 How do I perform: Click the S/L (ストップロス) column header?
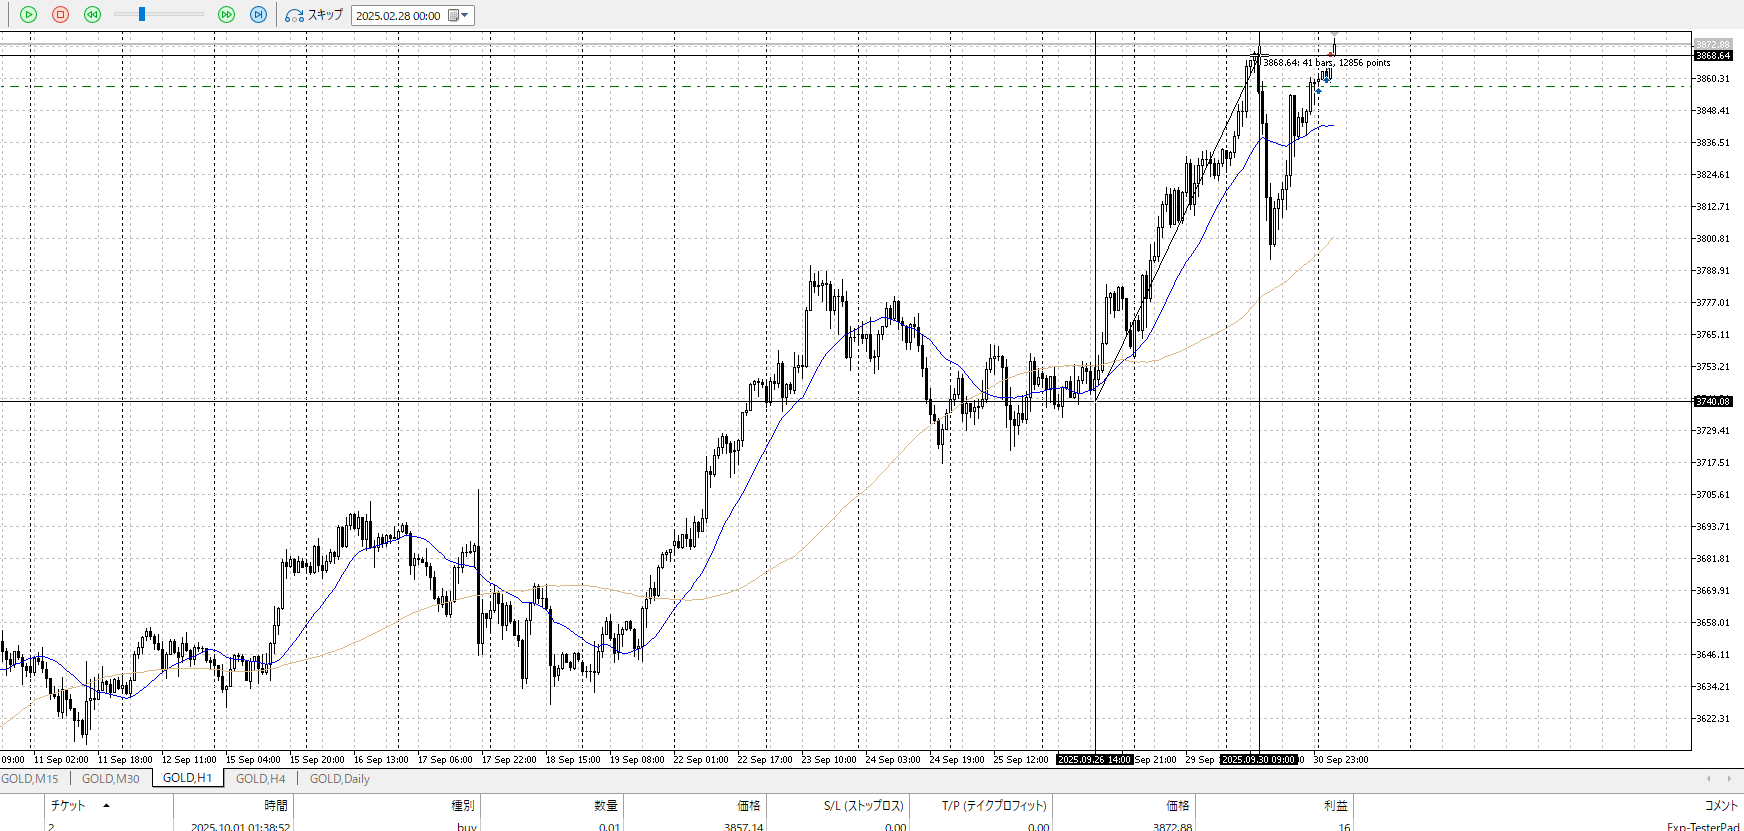[x=864, y=806]
